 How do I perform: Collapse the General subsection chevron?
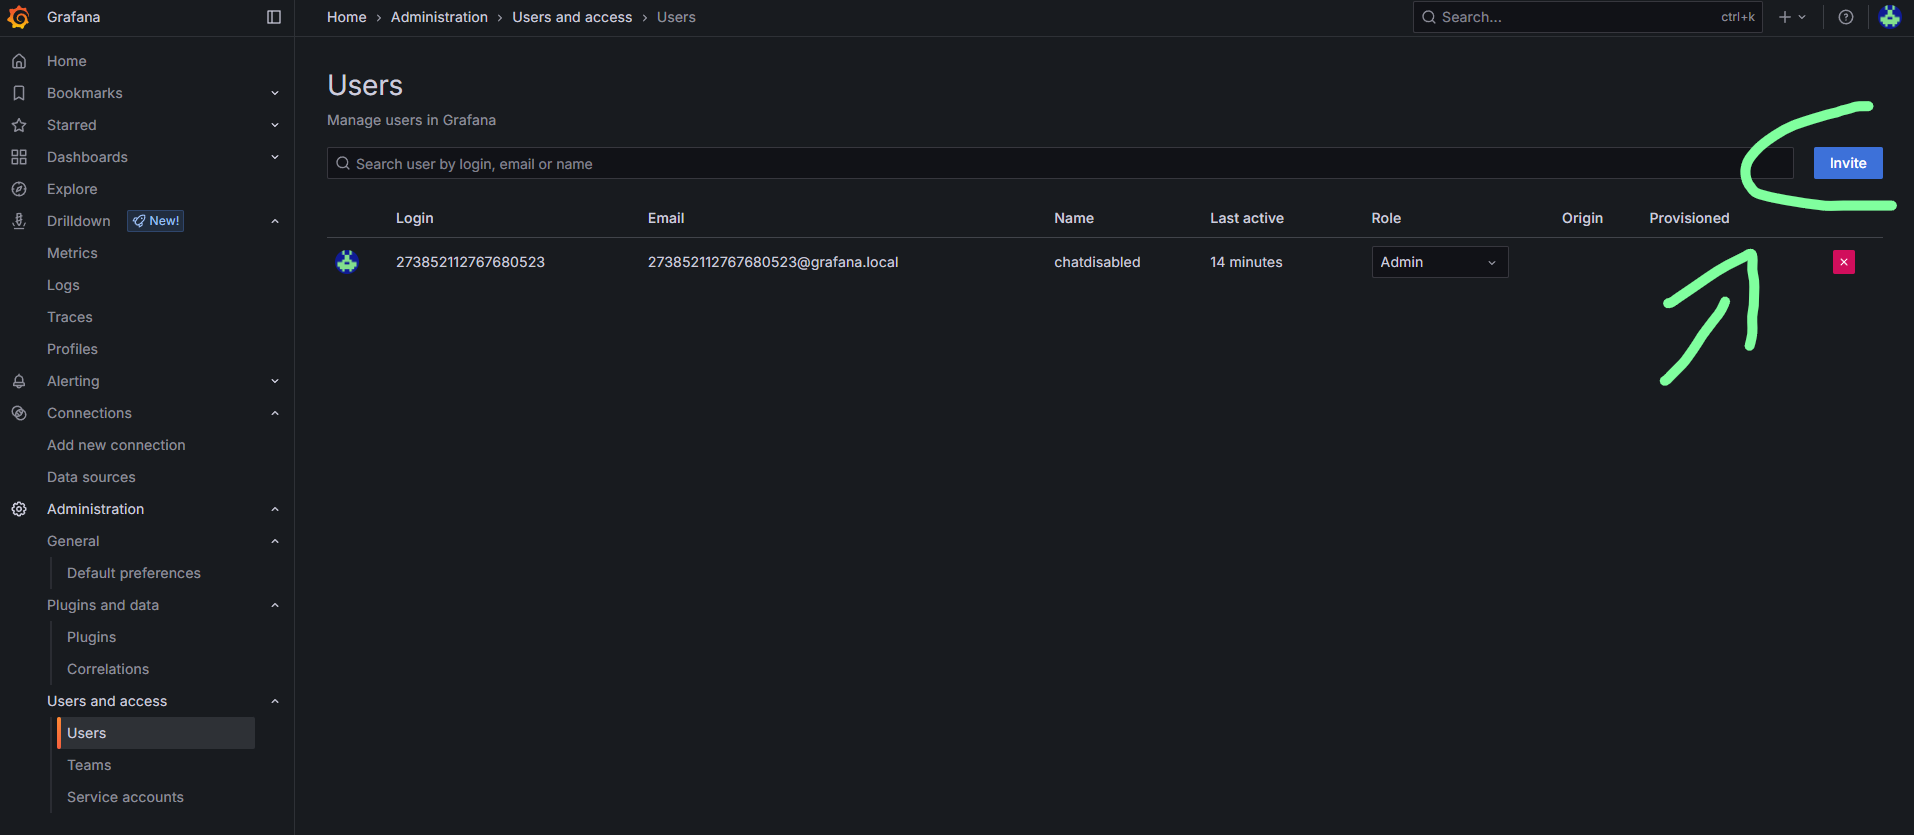coord(275,541)
